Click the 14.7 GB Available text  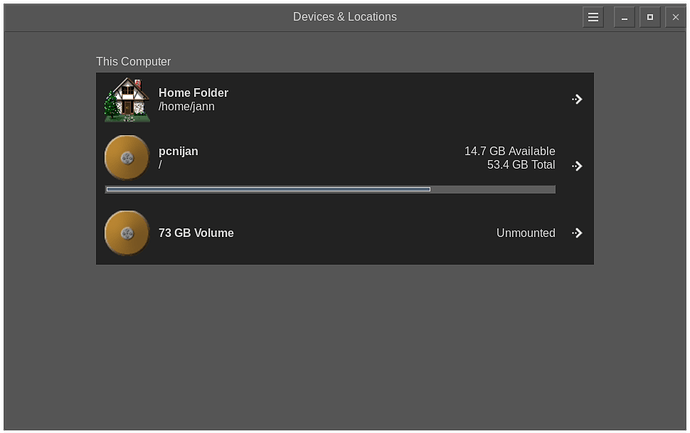(509, 151)
